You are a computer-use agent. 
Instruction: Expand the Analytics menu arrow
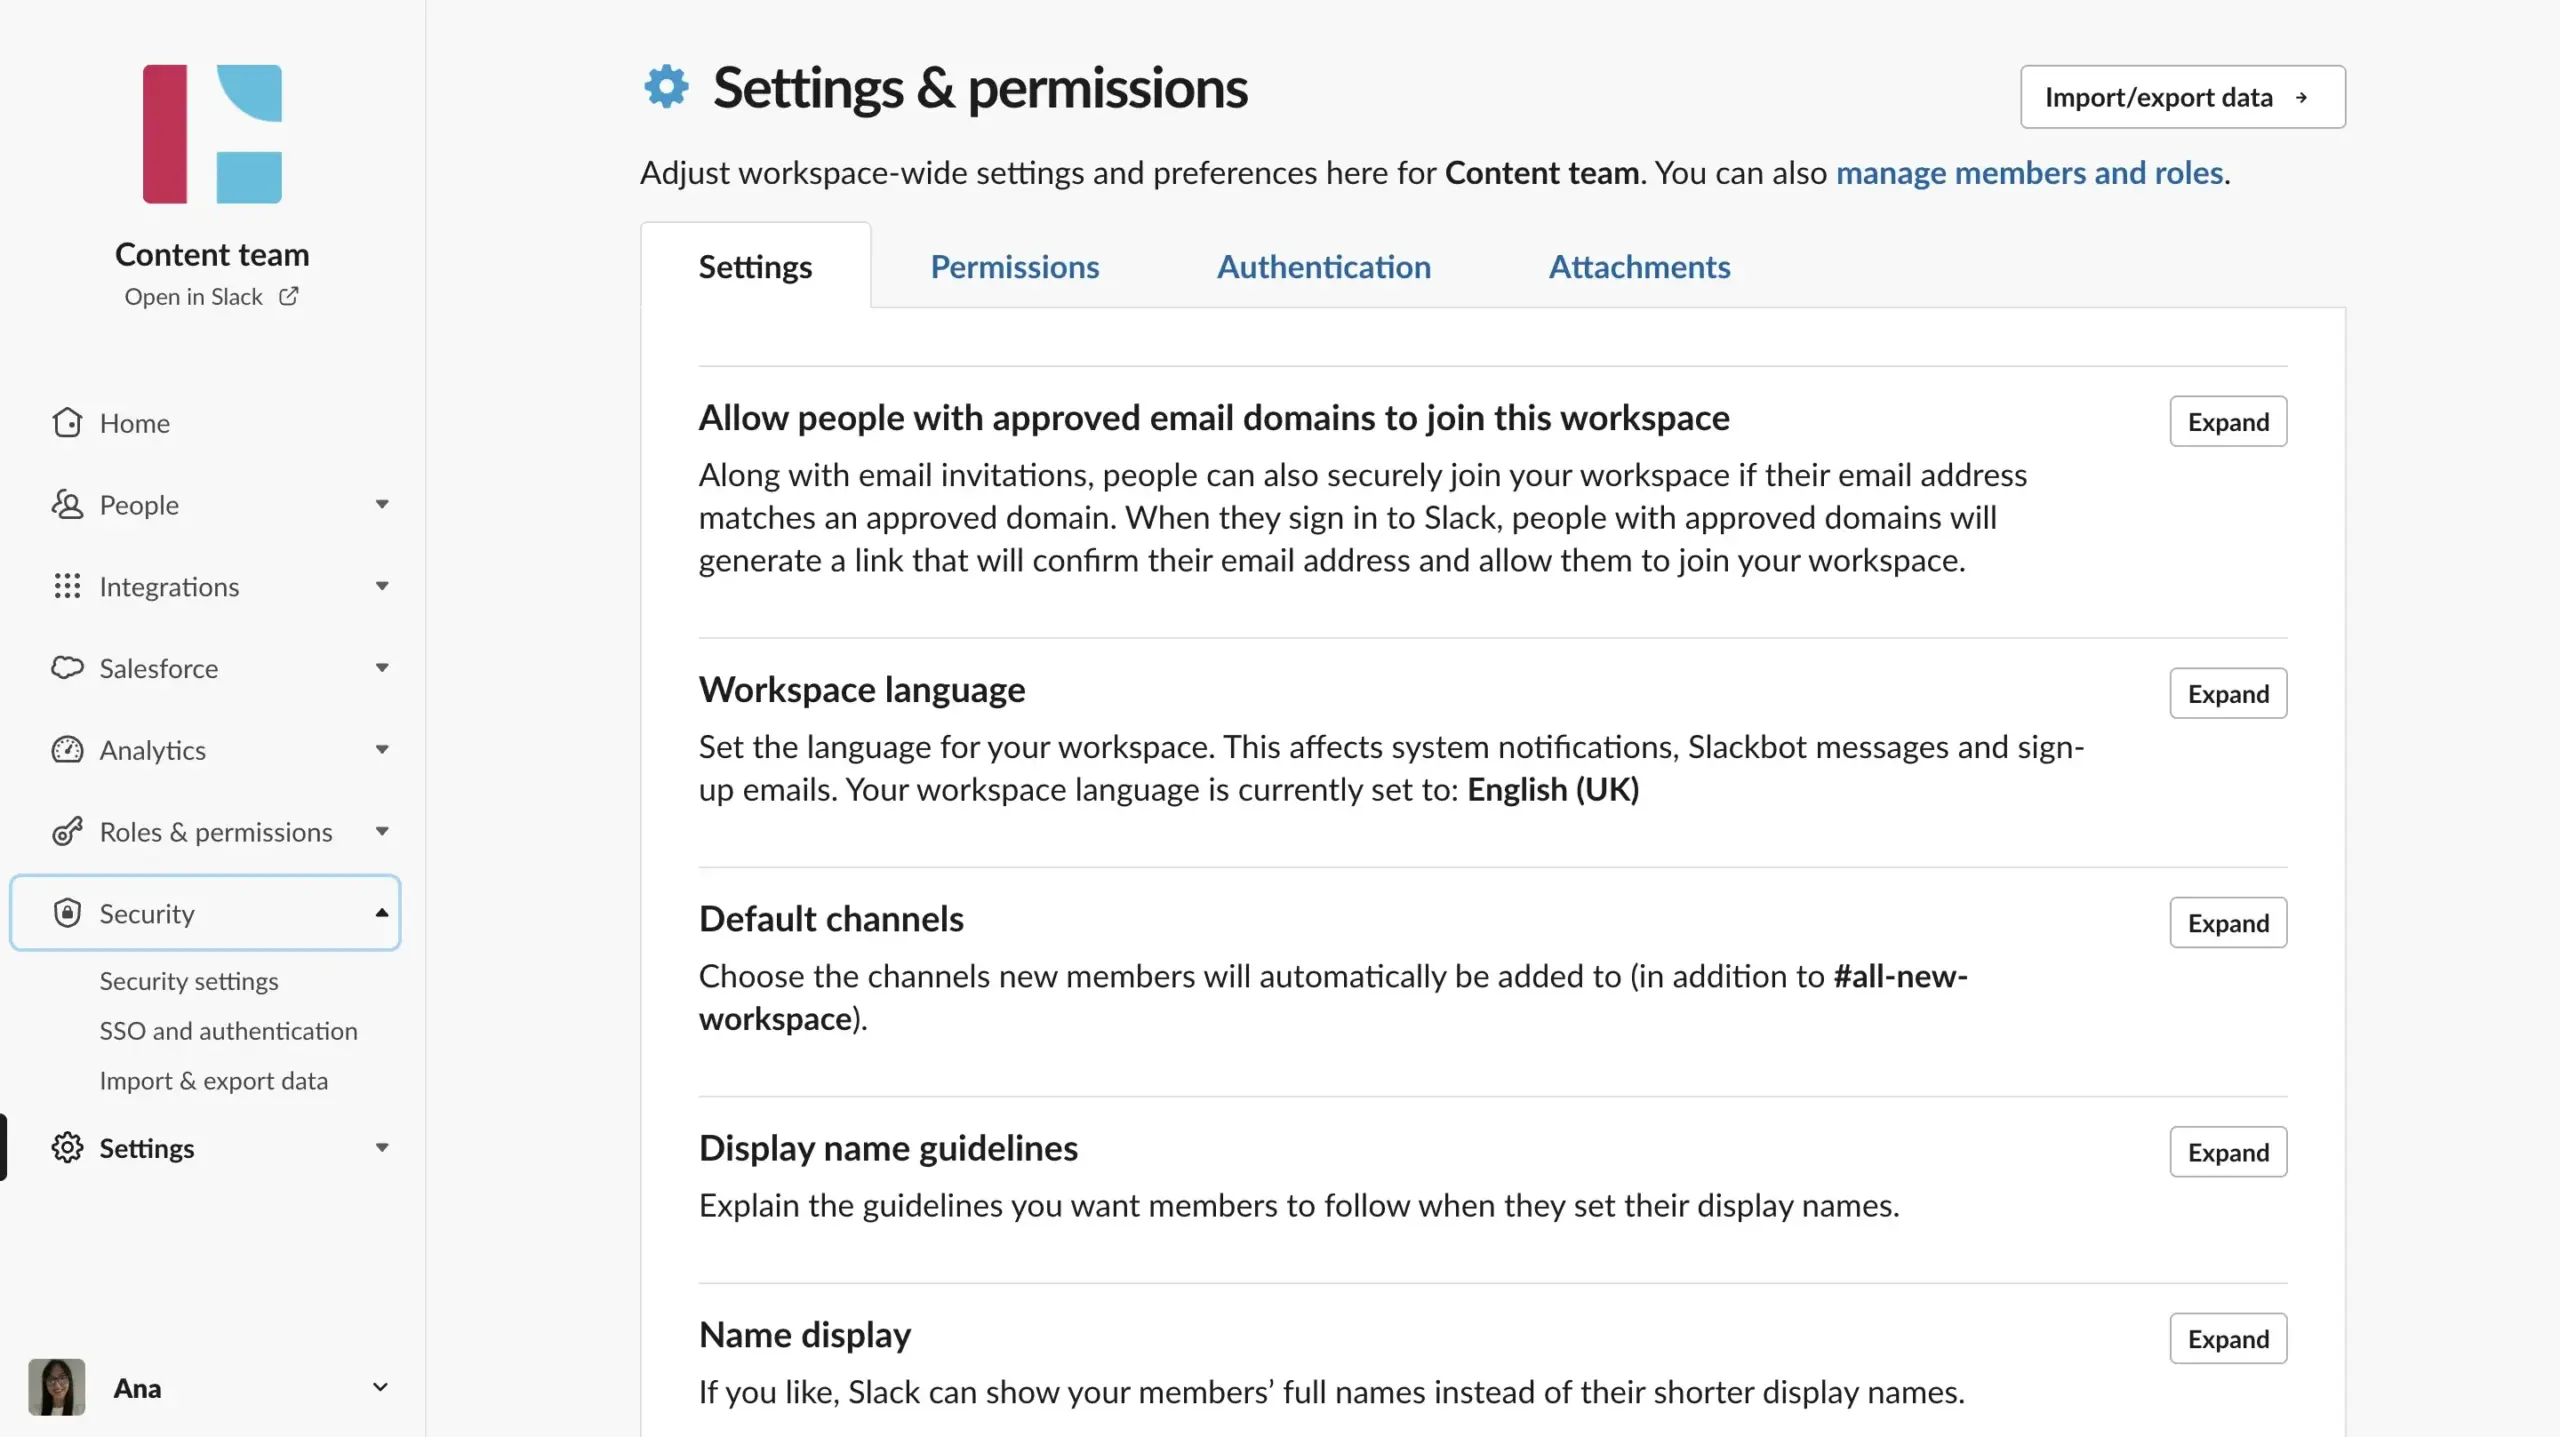(x=382, y=750)
